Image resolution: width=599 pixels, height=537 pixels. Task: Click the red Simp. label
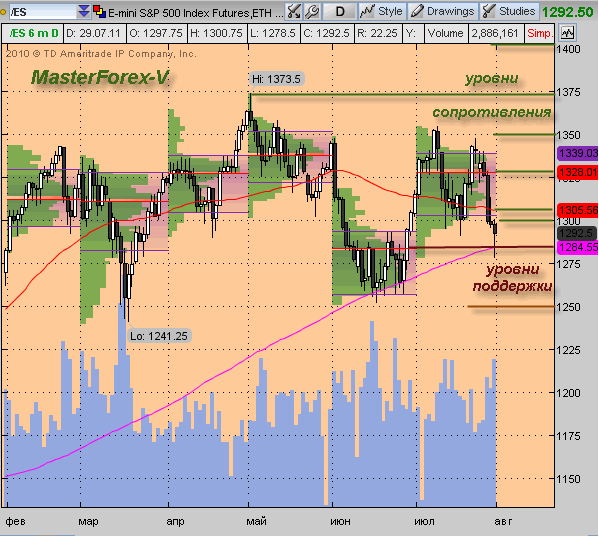click(540, 34)
